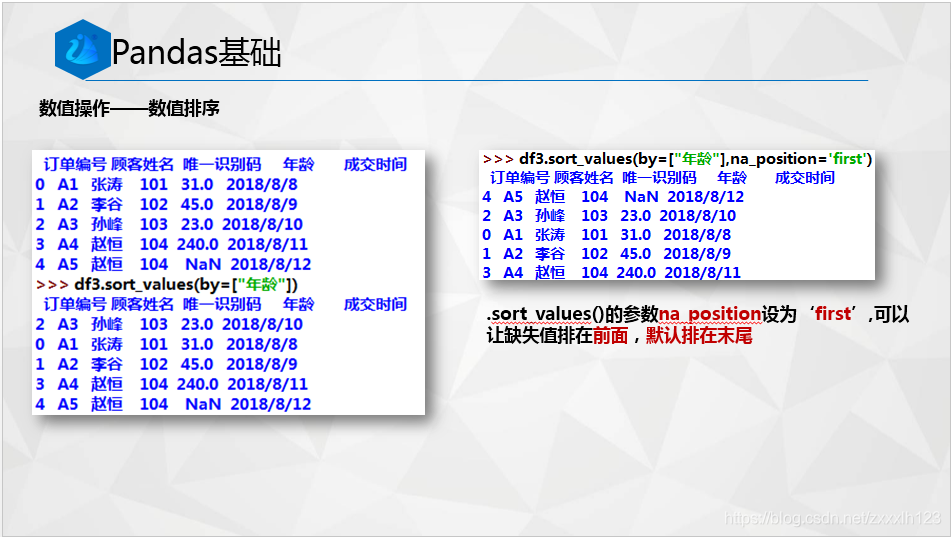The width and height of the screenshot is (951, 537).
Task: Click '孙峰' in the na_position='first' result table
Action: coord(549,215)
